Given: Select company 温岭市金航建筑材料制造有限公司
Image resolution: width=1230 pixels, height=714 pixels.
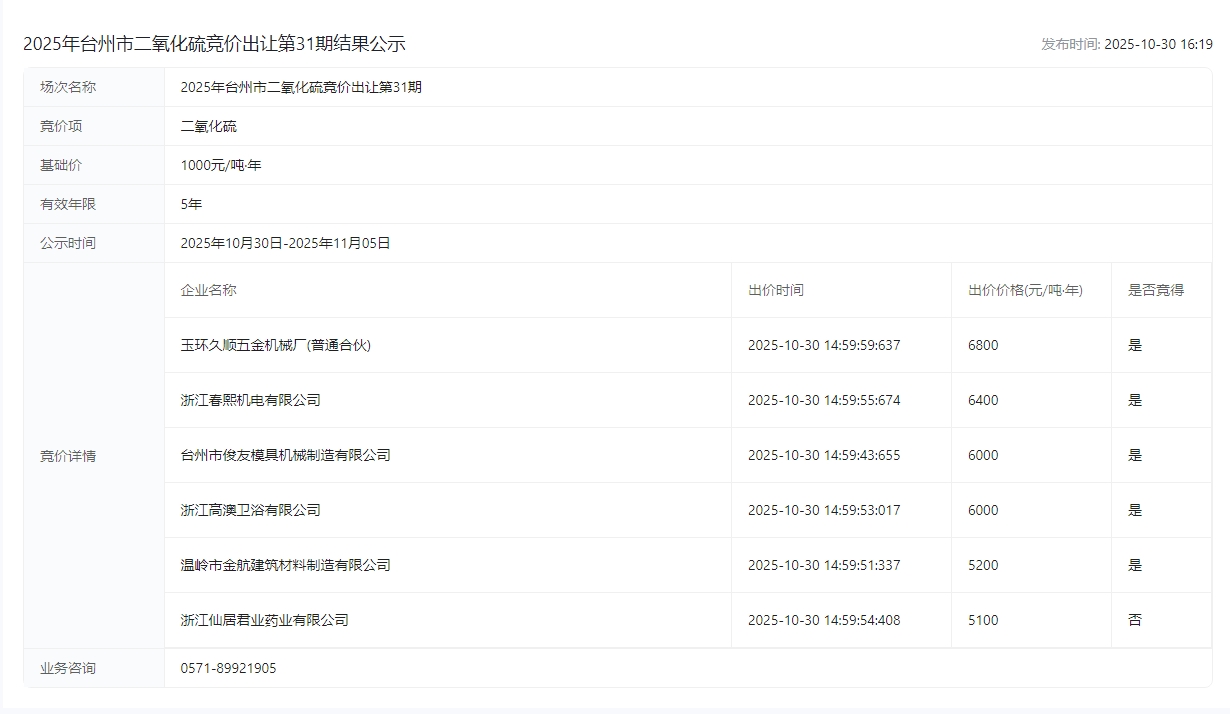Looking at the screenshot, I should pyautogui.click(x=285, y=565).
